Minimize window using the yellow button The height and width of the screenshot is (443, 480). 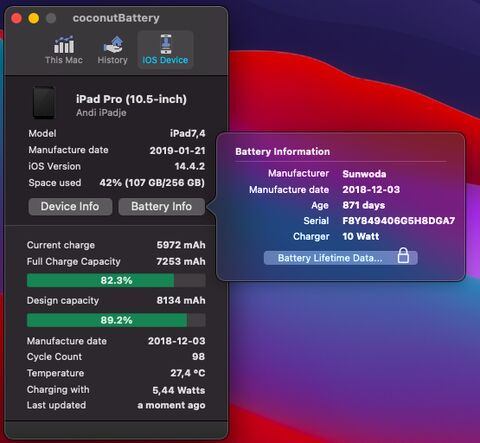34,18
